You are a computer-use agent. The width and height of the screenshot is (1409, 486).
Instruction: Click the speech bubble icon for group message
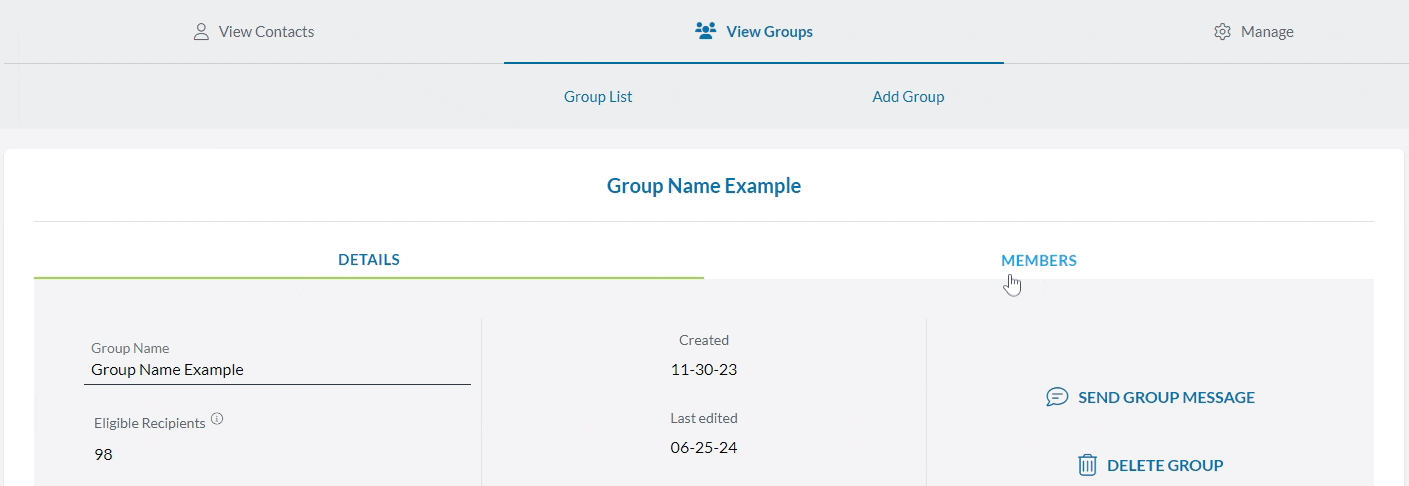(1057, 397)
